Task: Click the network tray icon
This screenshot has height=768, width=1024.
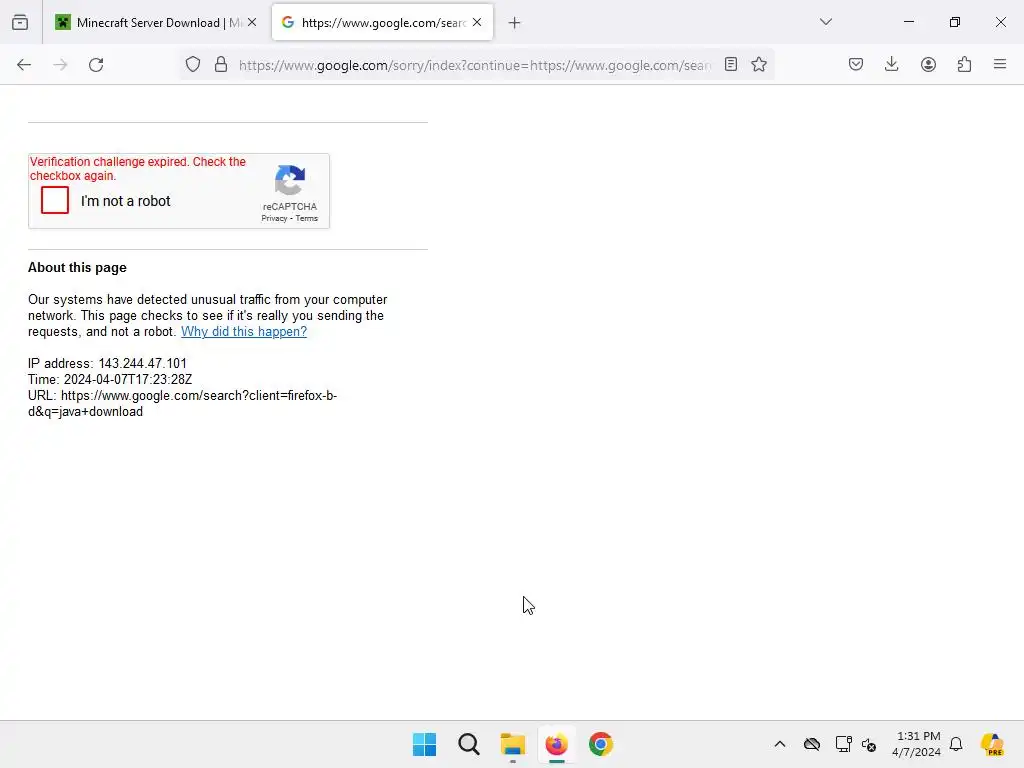Action: pyautogui.click(x=843, y=744)
